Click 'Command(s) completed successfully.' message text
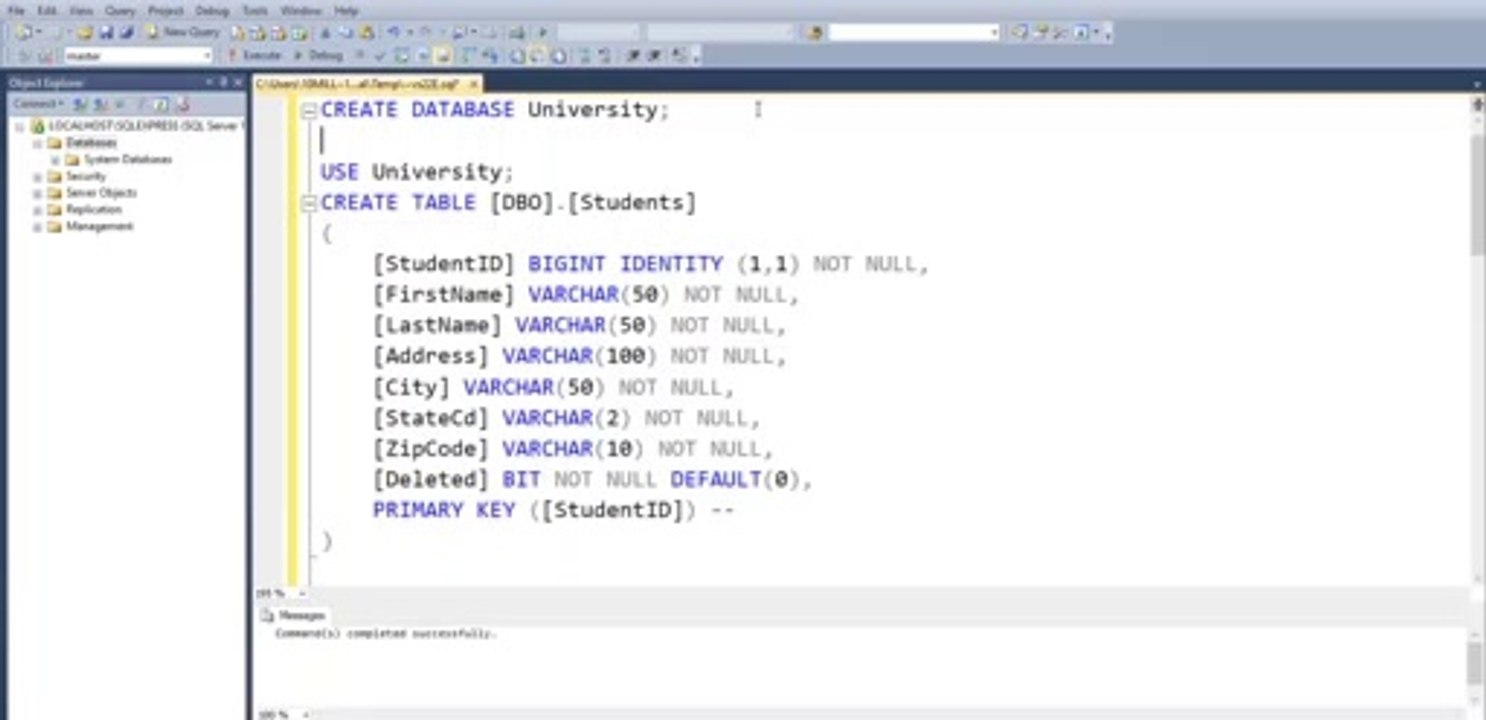The width and height of the screenshot is (1486, 720). pyautogui.click(x=386, y=634)
